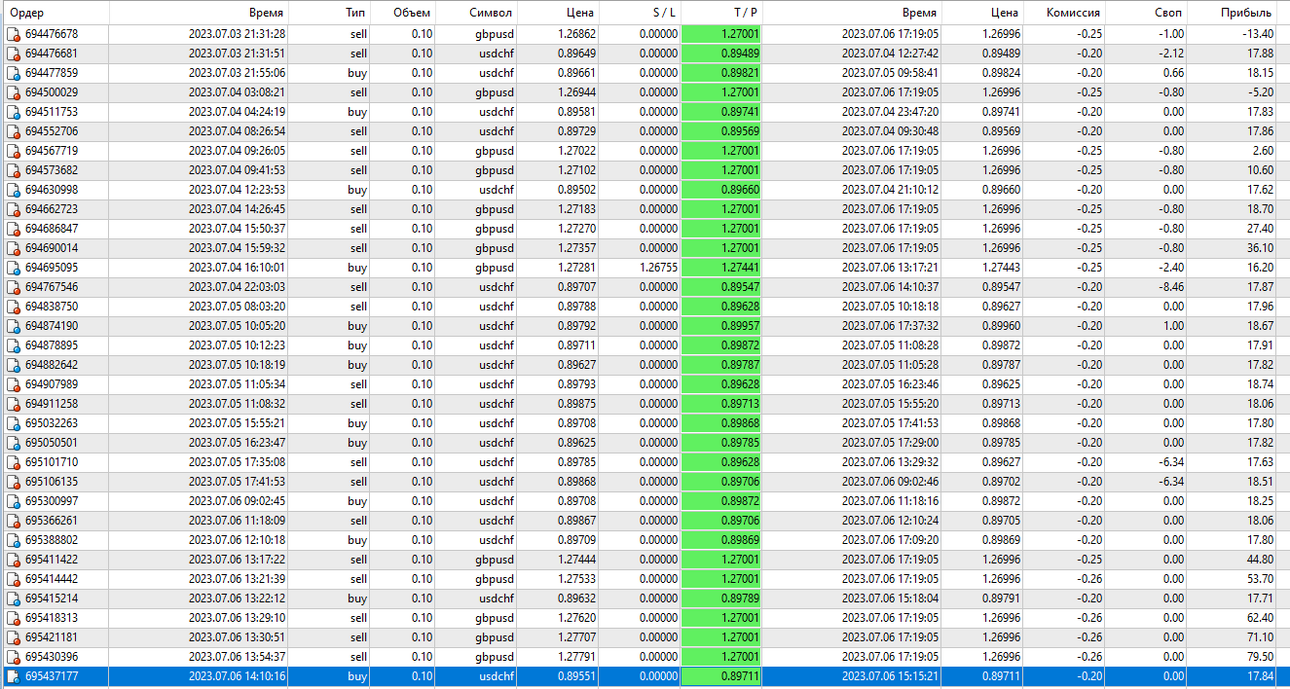Viewport: 1290px width, 689px height.
Task: Select order number 695421181
Action: (x=52, y=638)
